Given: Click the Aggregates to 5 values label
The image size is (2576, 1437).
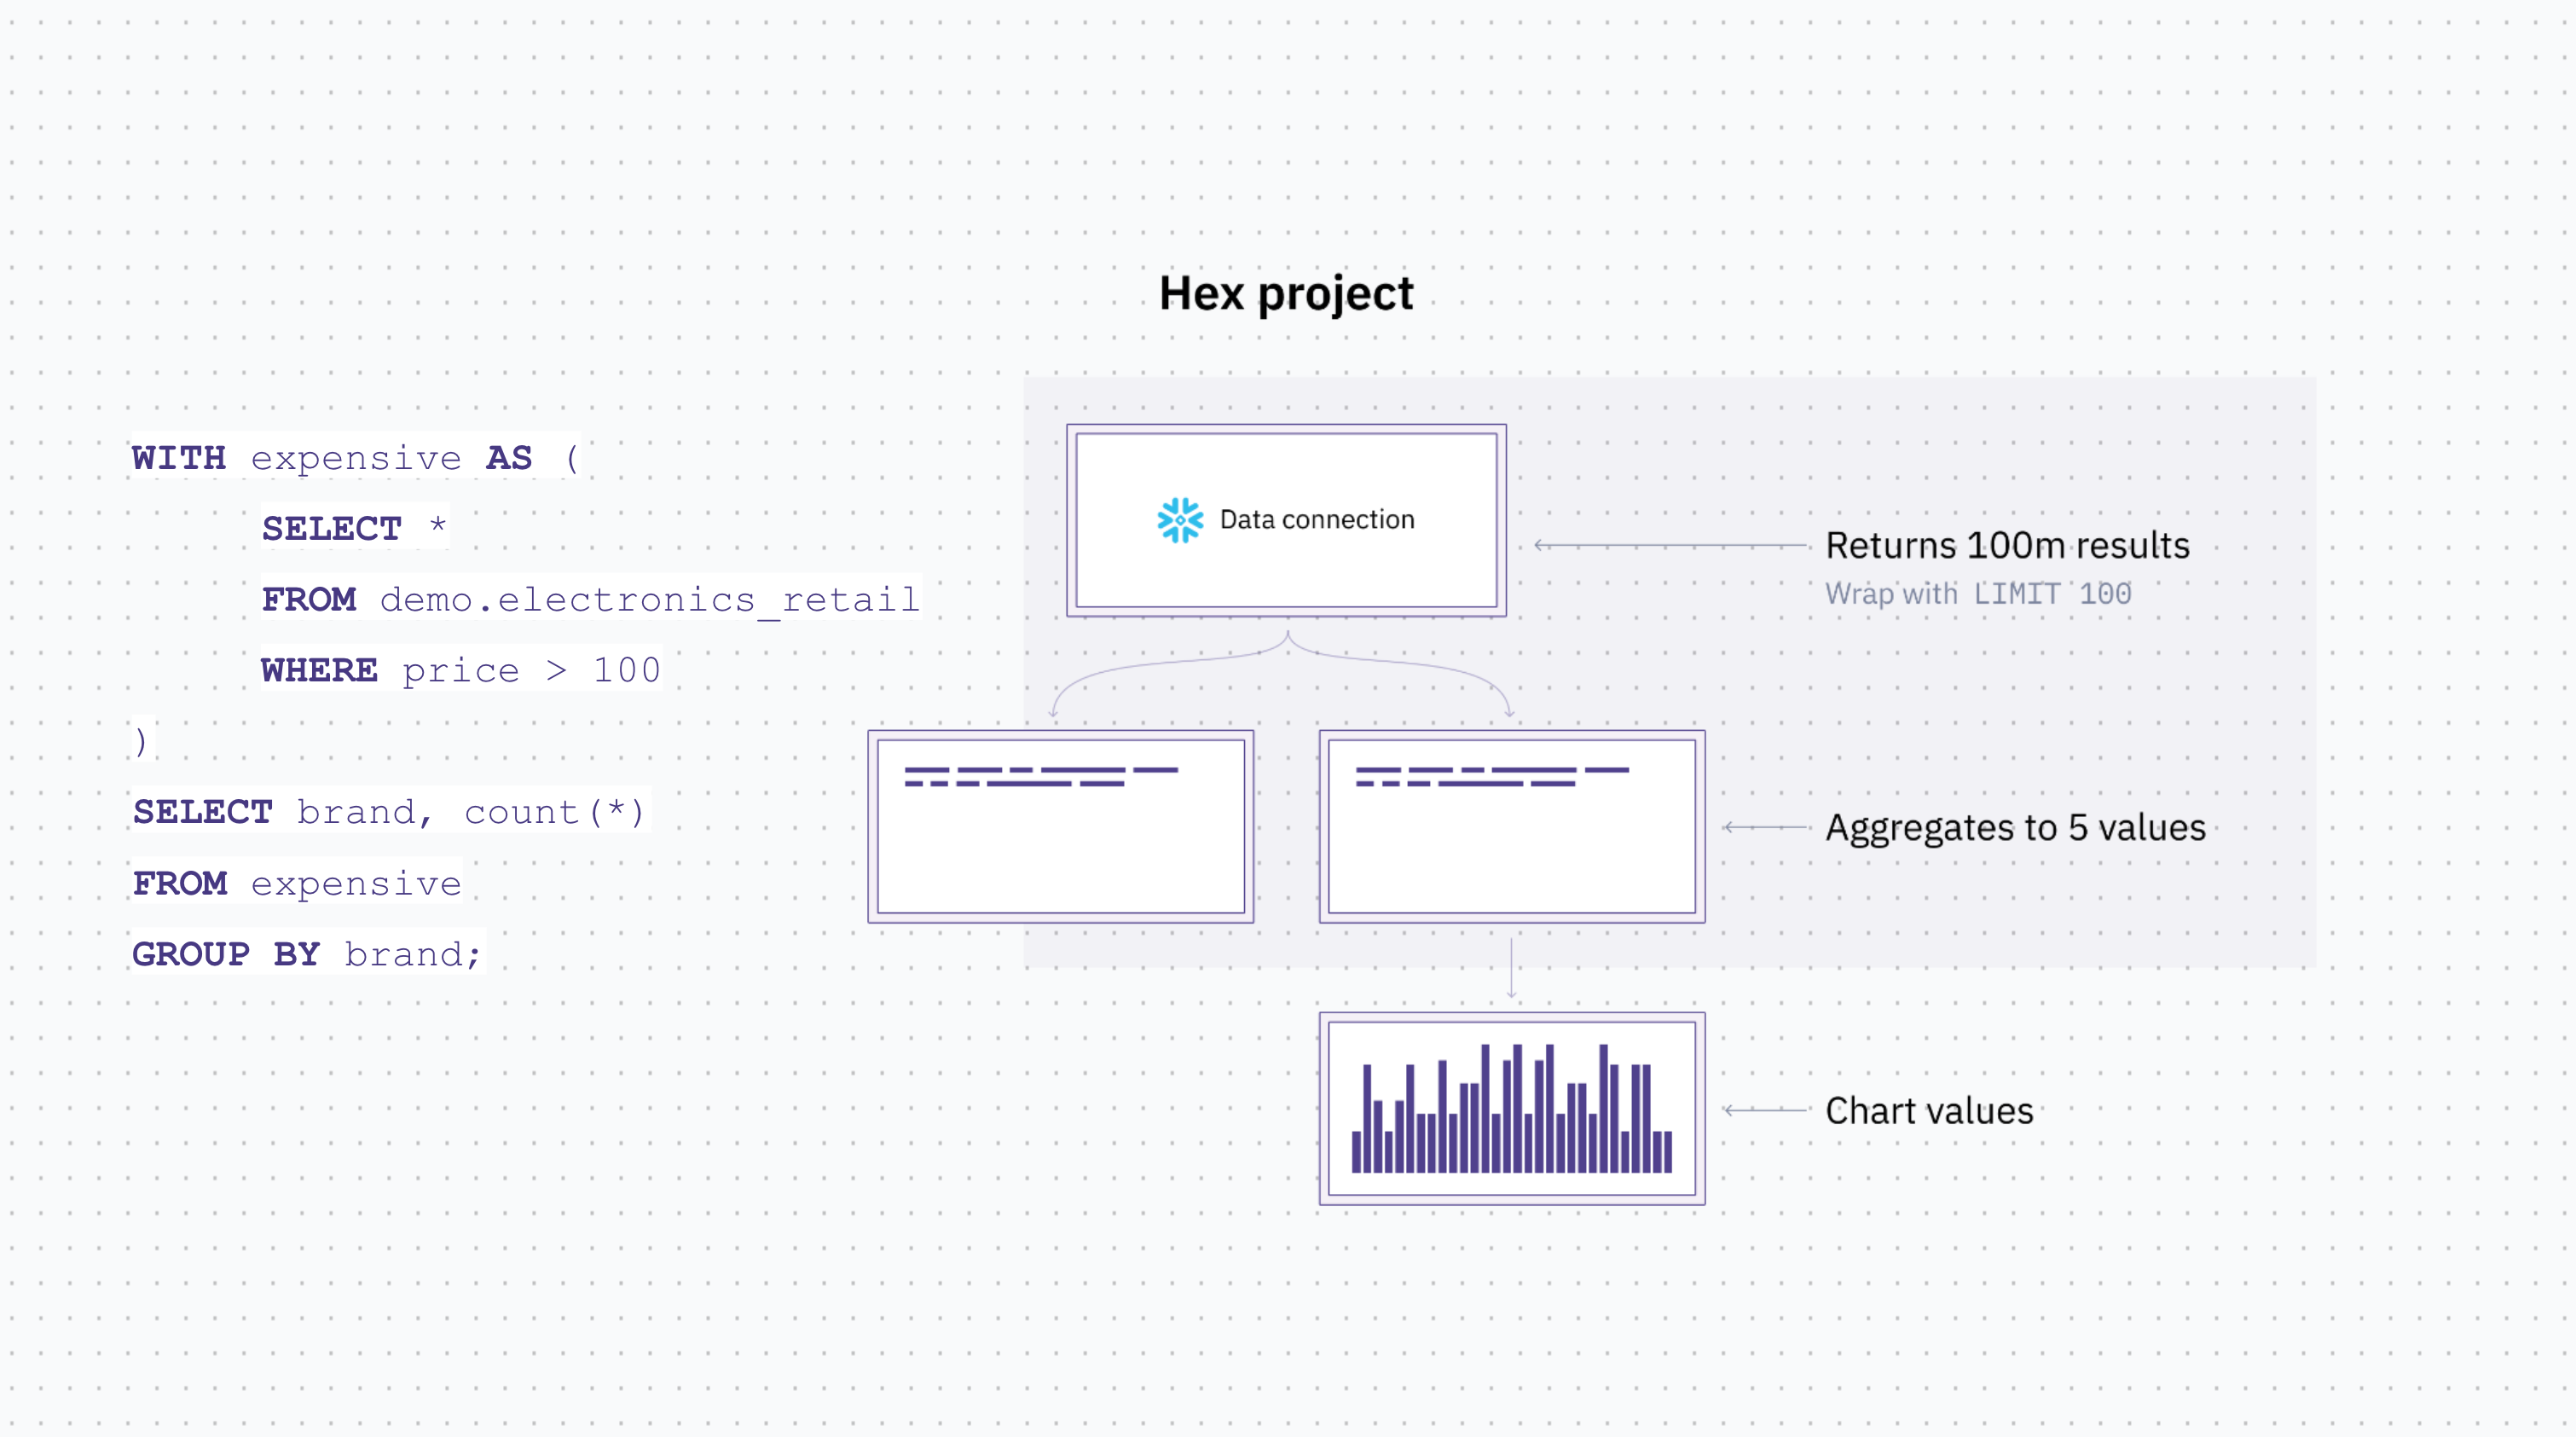Looking at the screenshot, I should (2014, 828).
